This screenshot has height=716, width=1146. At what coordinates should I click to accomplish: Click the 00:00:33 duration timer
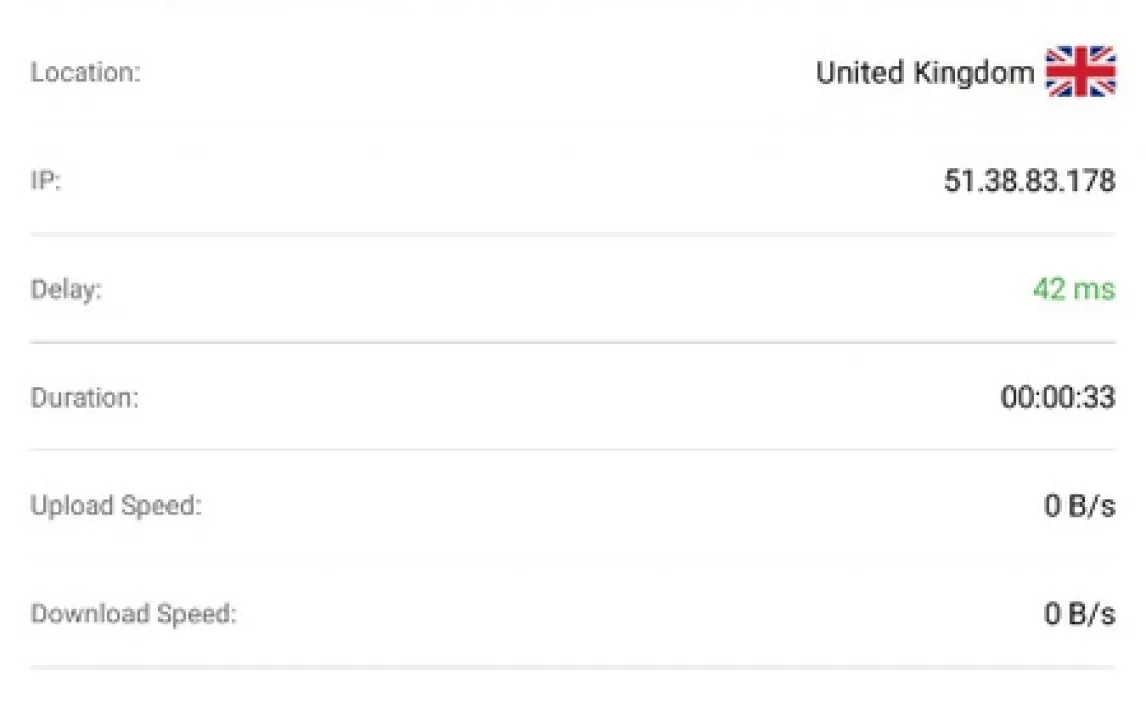tap(1057, 397)
